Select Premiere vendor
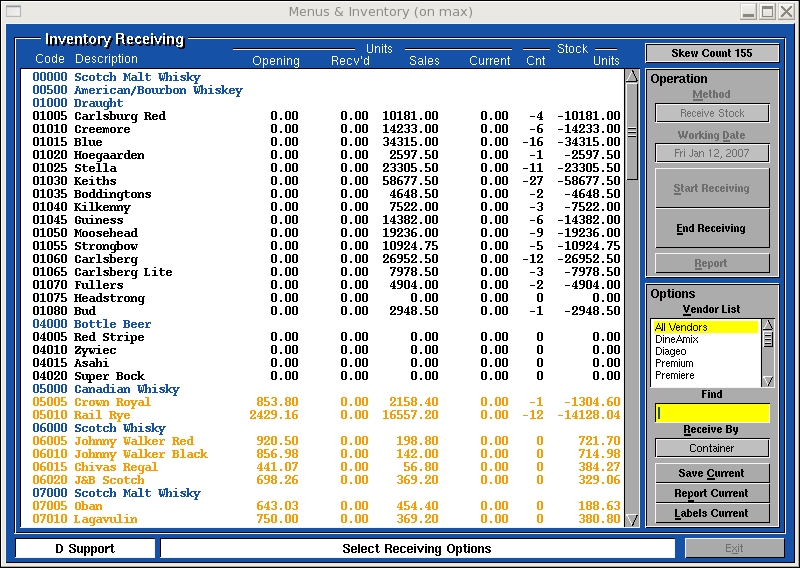The height and width of the screenshot is (568, 800). click(706, 376)
